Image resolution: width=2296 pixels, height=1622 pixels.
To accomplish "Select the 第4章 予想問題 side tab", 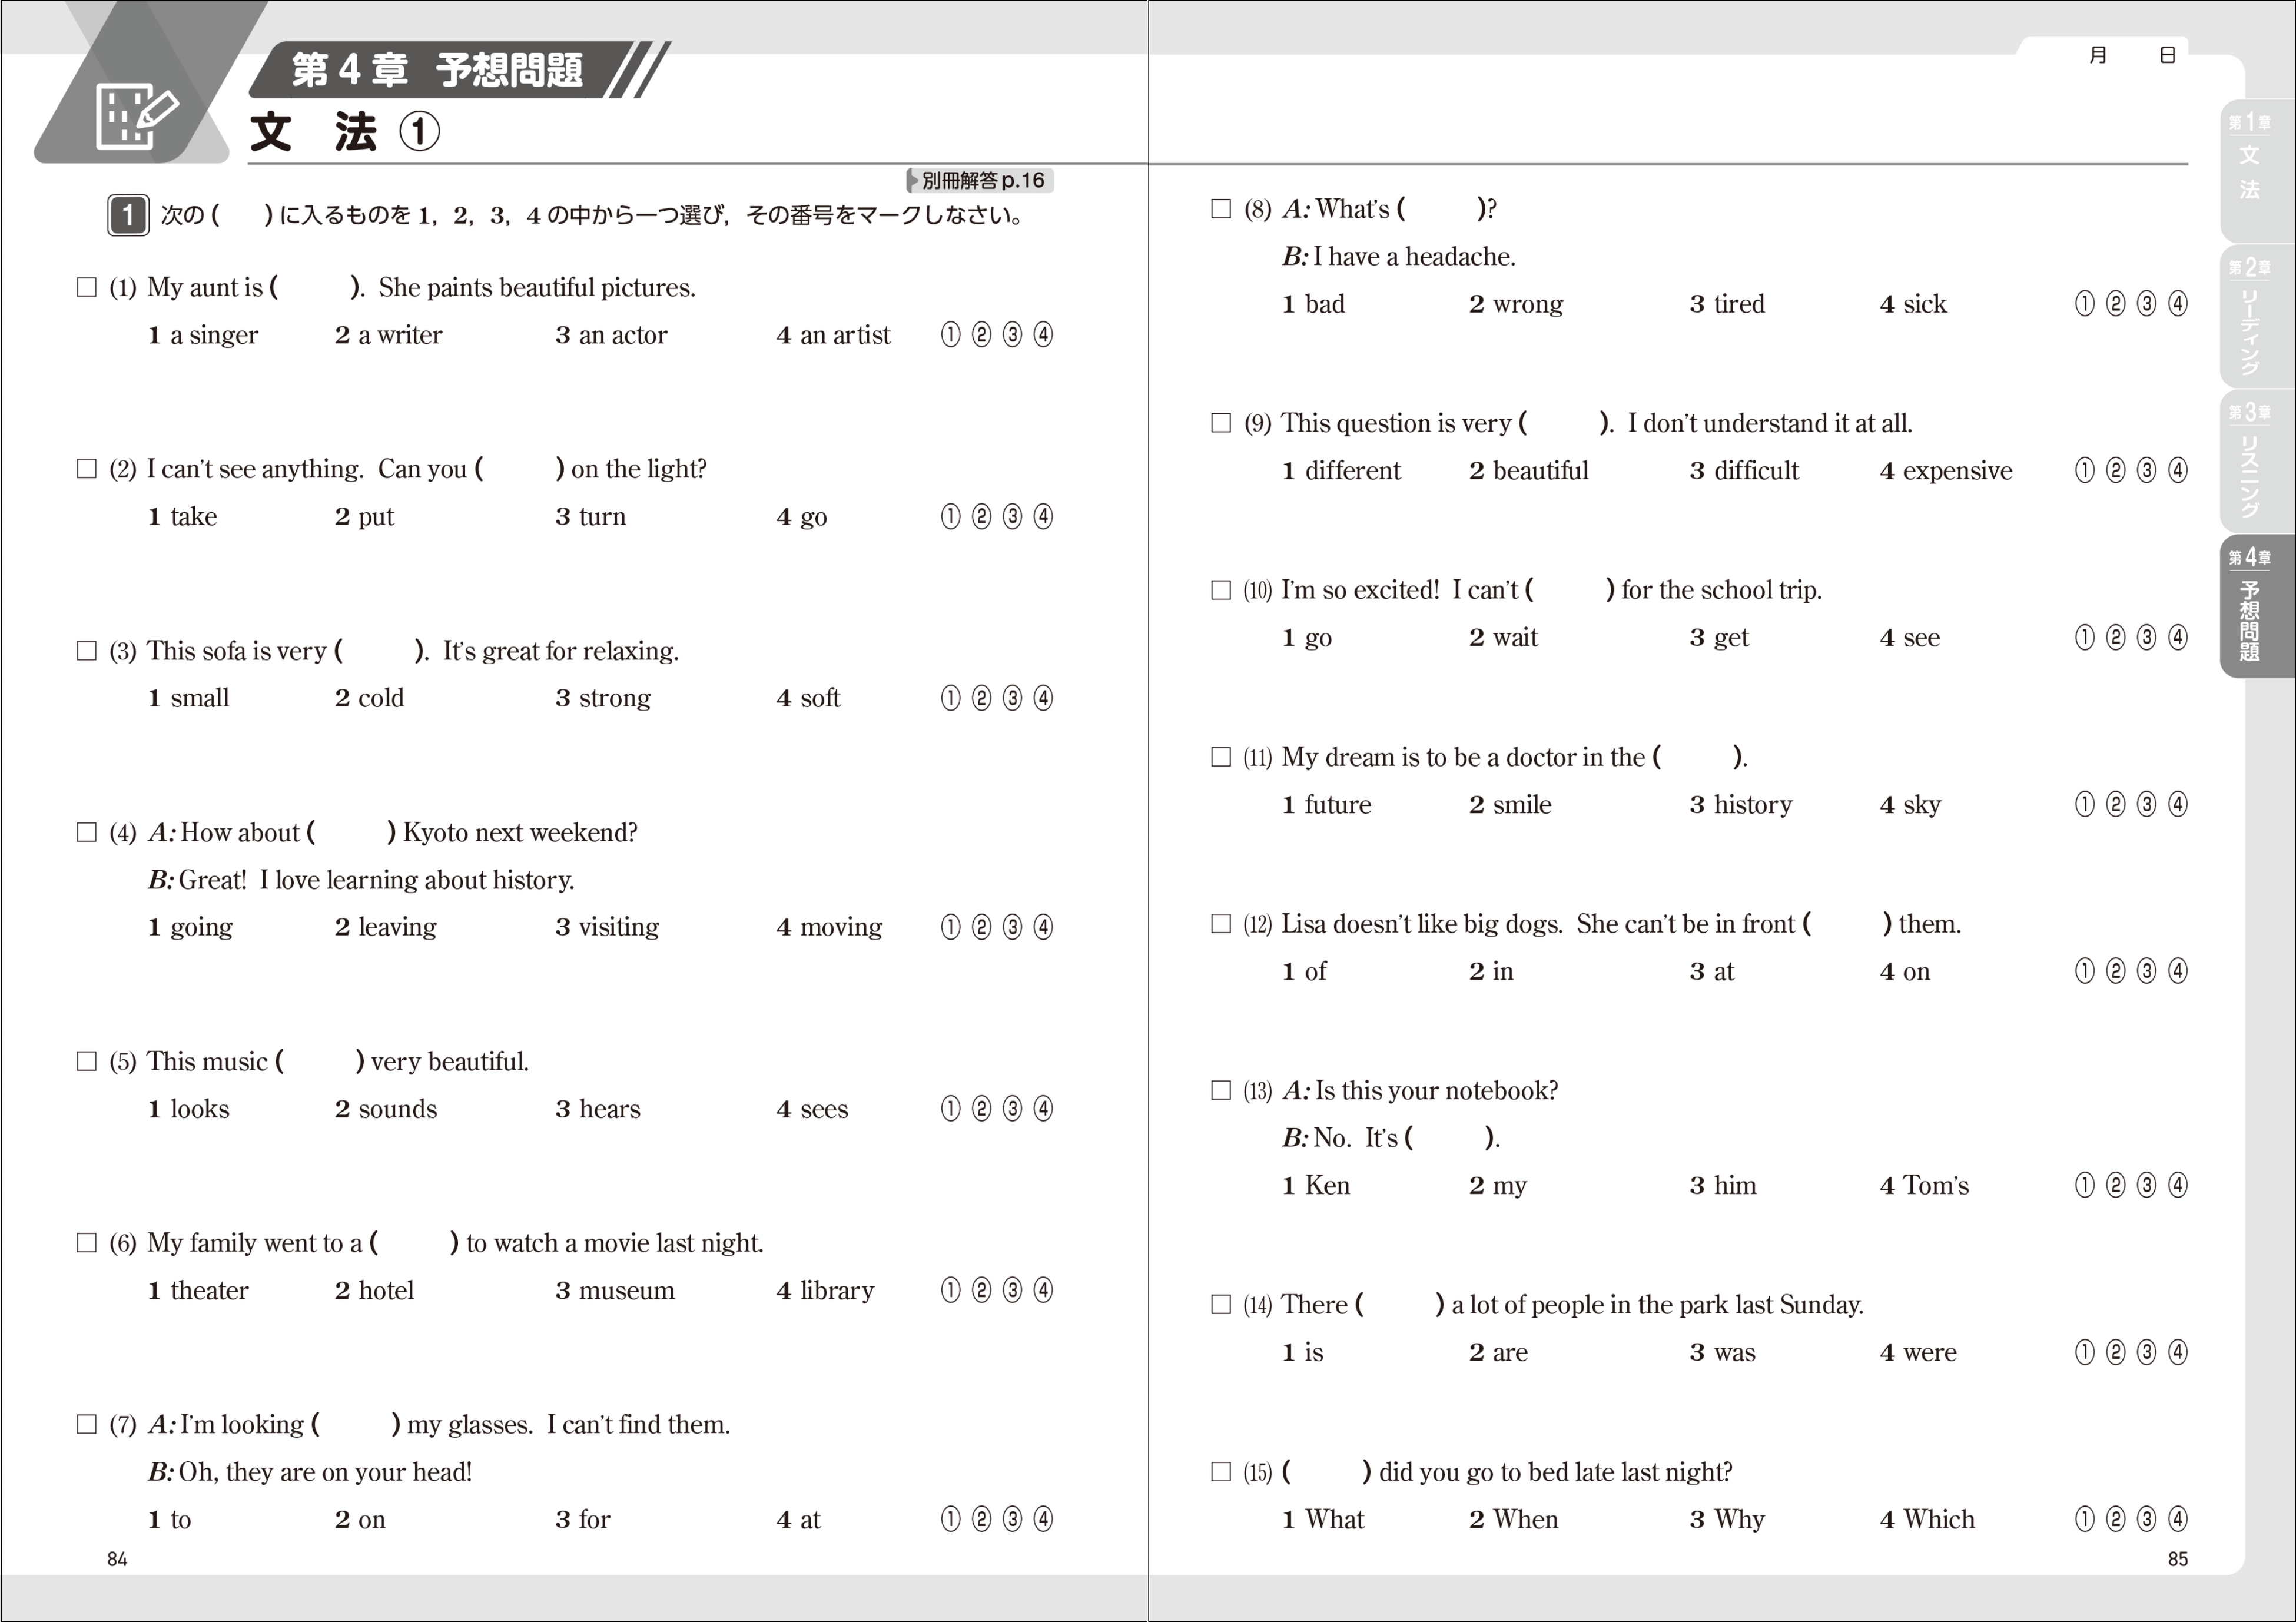I will 2250,608.
